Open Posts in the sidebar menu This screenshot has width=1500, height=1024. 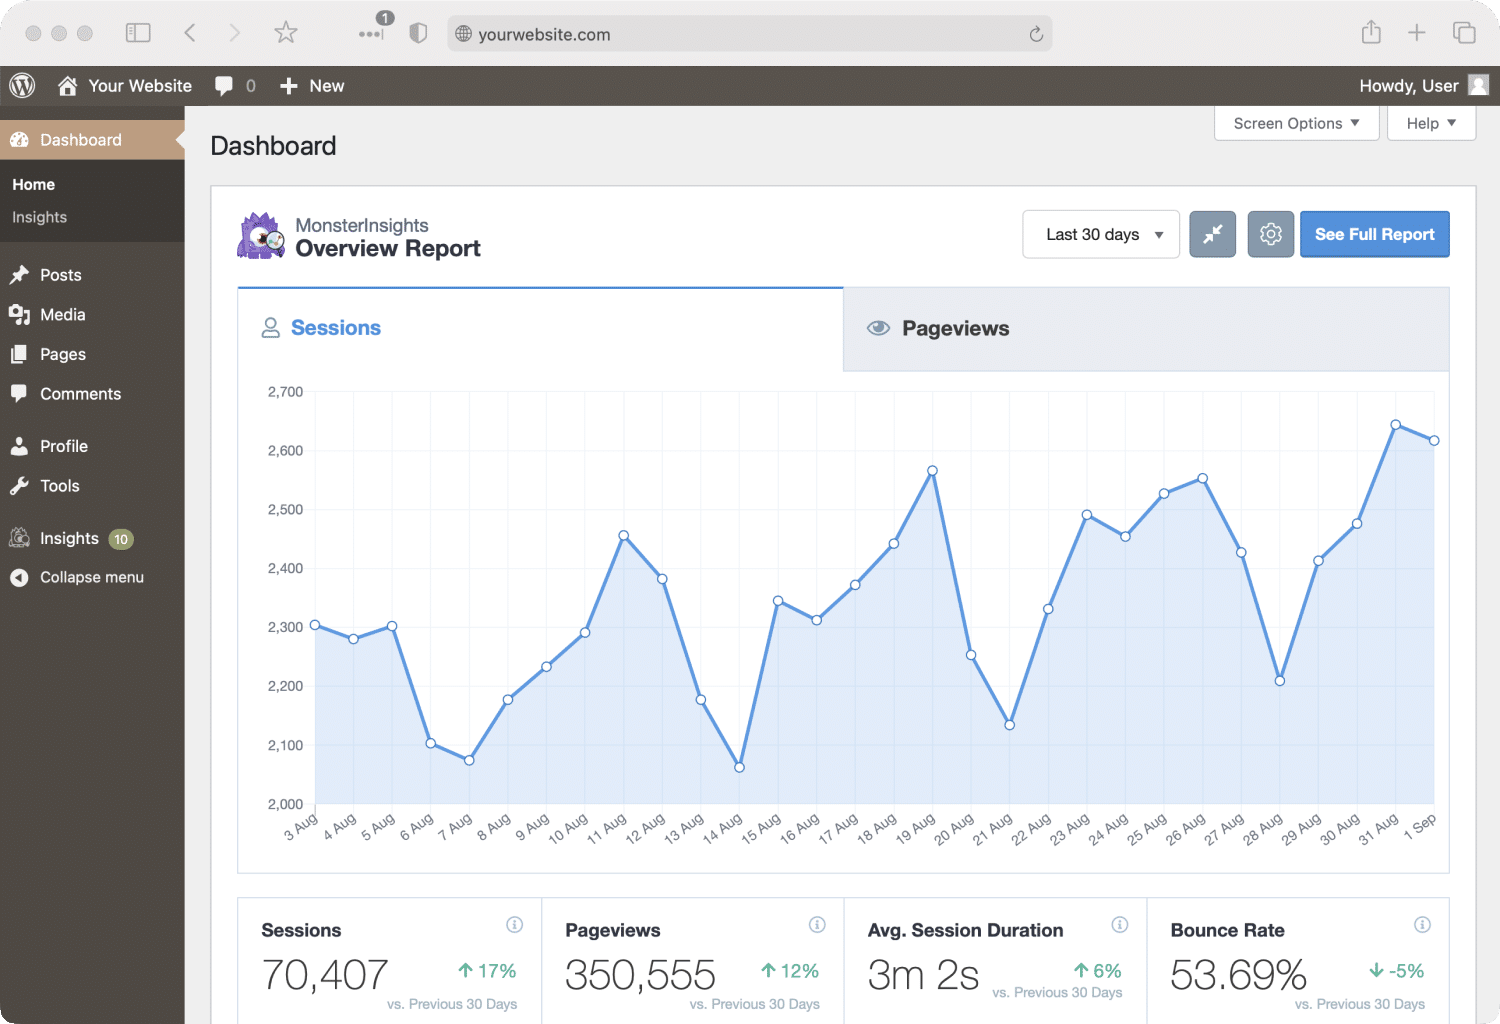(61, 275)
